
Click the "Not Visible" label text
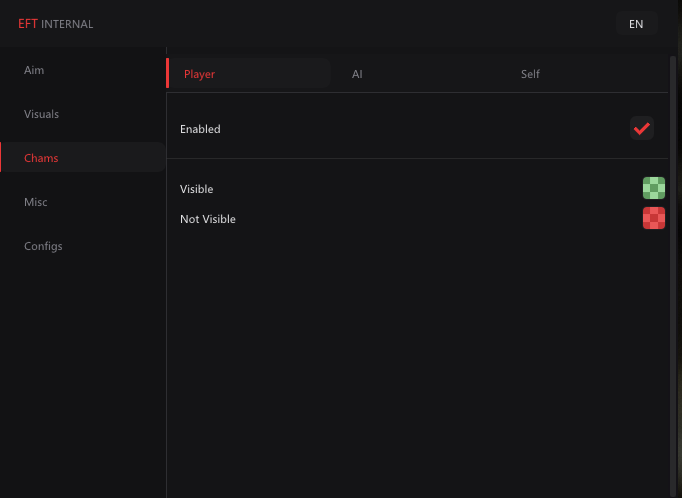207,219
